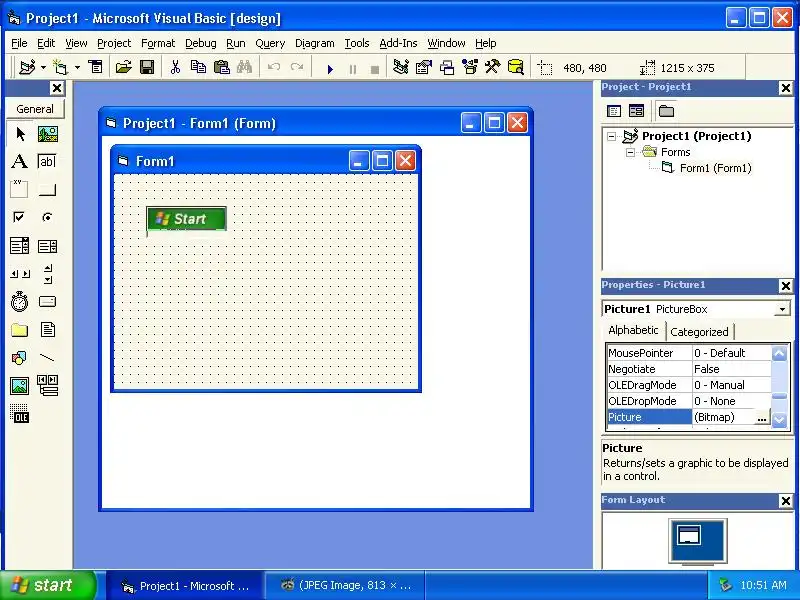The height and width of the screenshot is (600, 800).
Task: Select the DriveListBox tool in toolbox
Action: (x=47, y=302)
